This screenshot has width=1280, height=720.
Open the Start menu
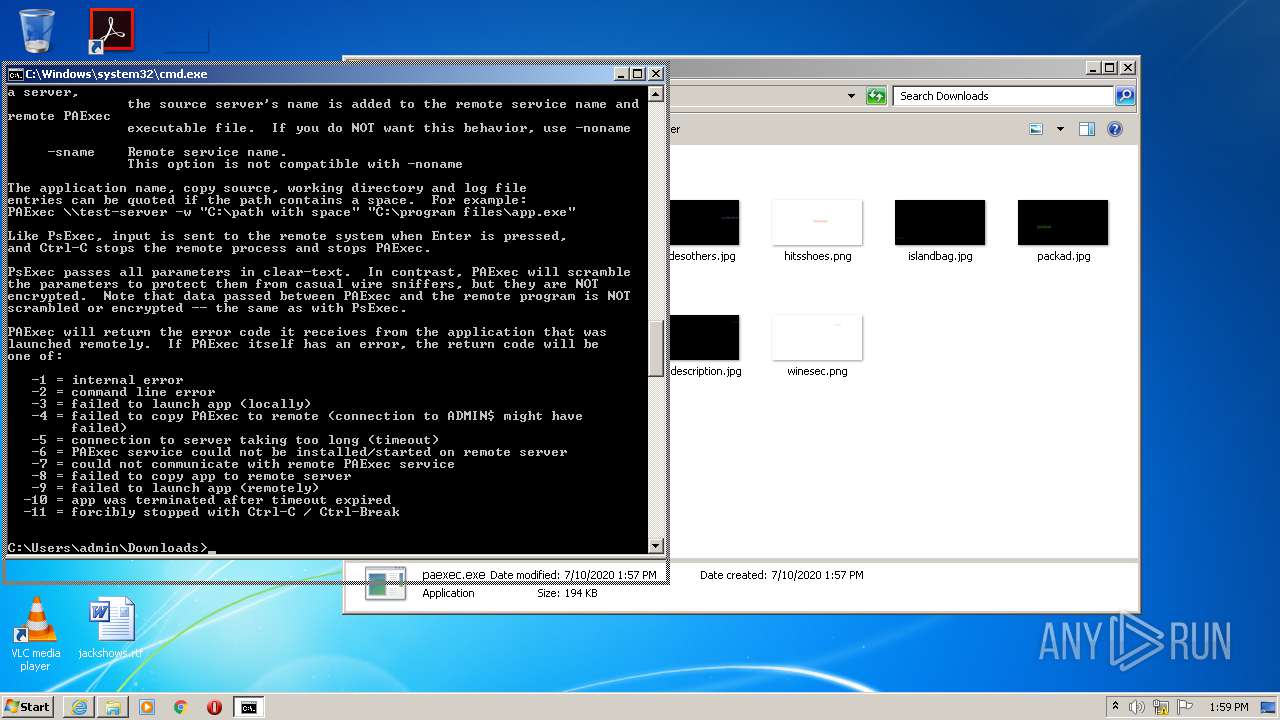(x=27, y=706)
